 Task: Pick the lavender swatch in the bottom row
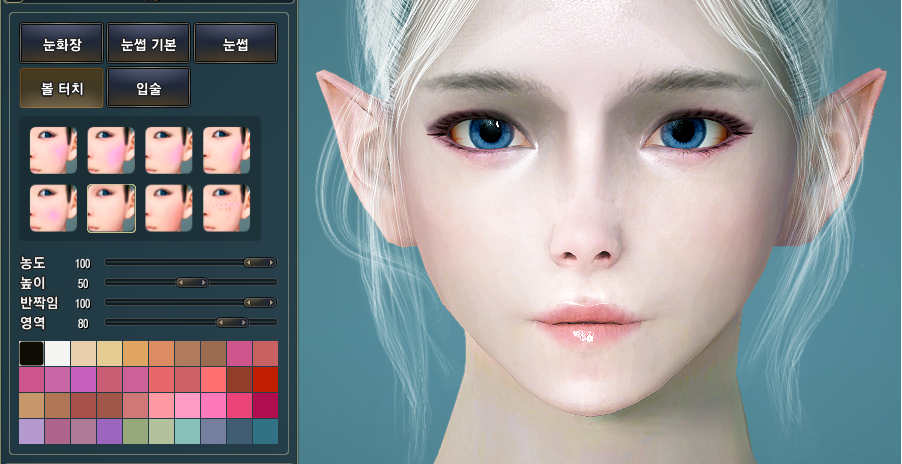[x=32, y=431]
